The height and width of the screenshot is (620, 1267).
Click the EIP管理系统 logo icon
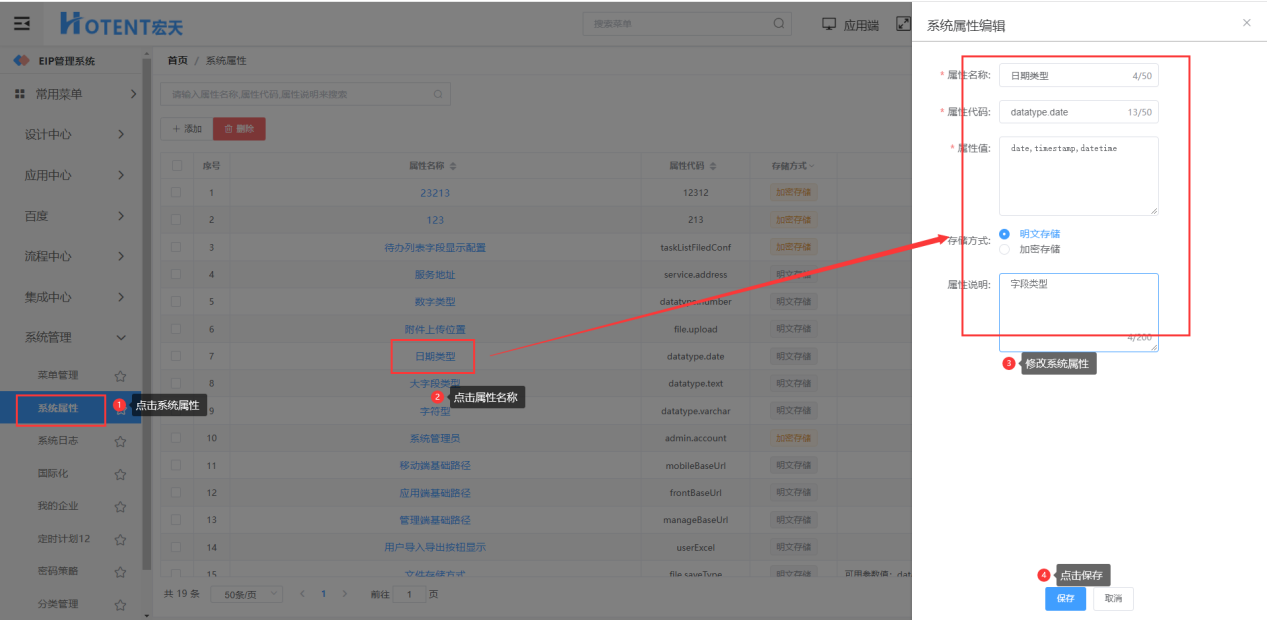21,61
